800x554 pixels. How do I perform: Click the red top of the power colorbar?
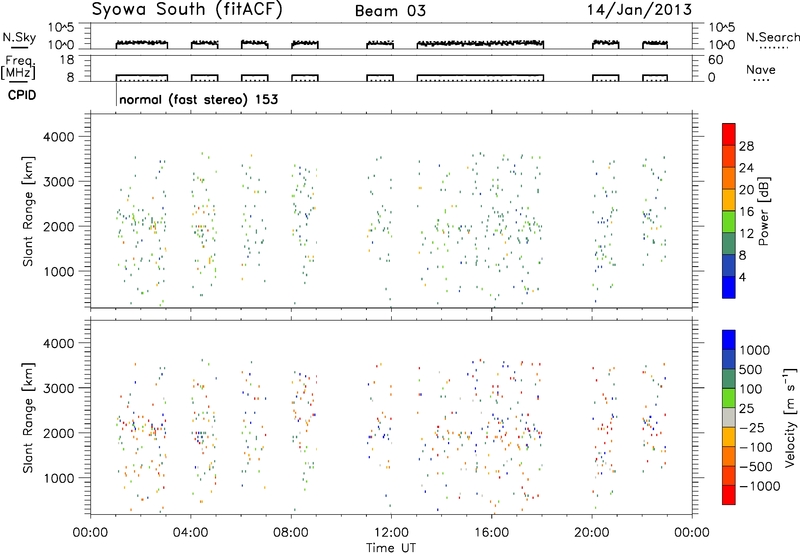point(729,134)
